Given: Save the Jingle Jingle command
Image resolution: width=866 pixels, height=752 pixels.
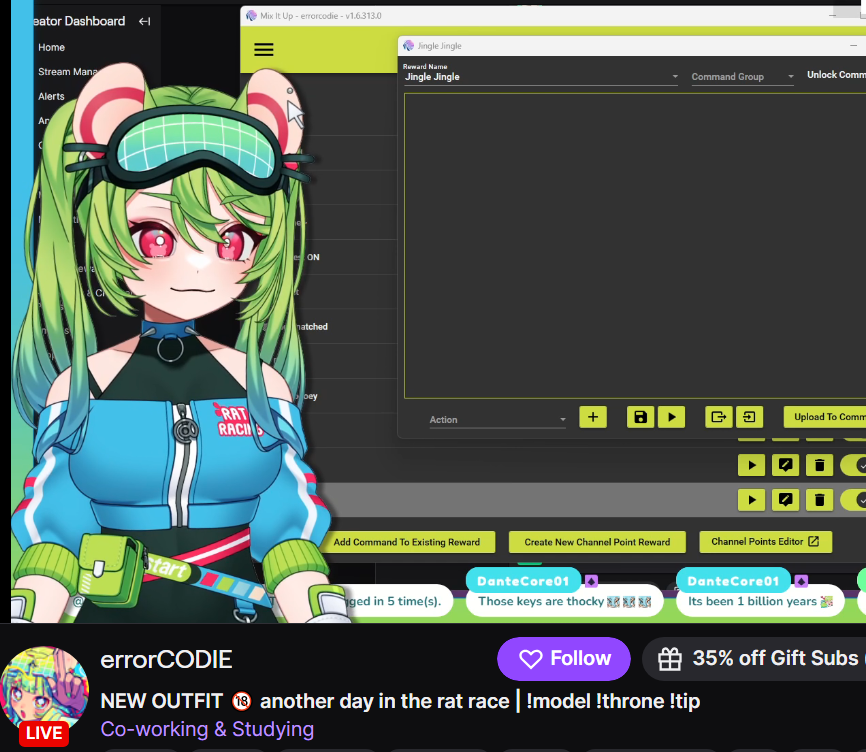Looking at the screenshot, I should (x=640, y=417).
